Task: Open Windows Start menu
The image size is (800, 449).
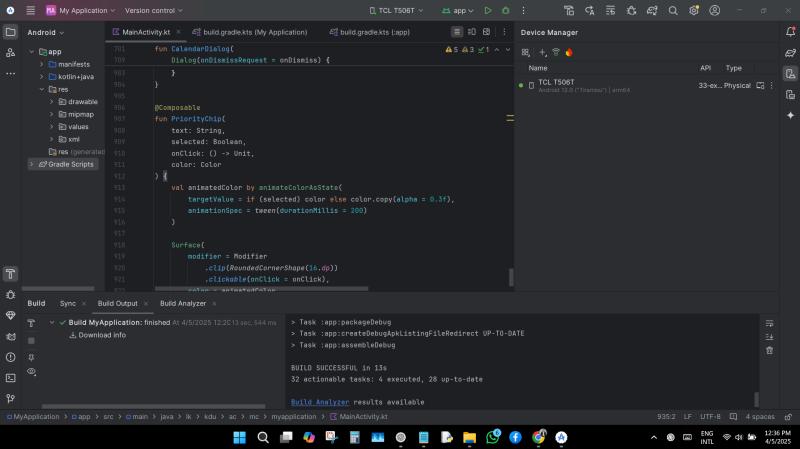Action: pos(239,437)
